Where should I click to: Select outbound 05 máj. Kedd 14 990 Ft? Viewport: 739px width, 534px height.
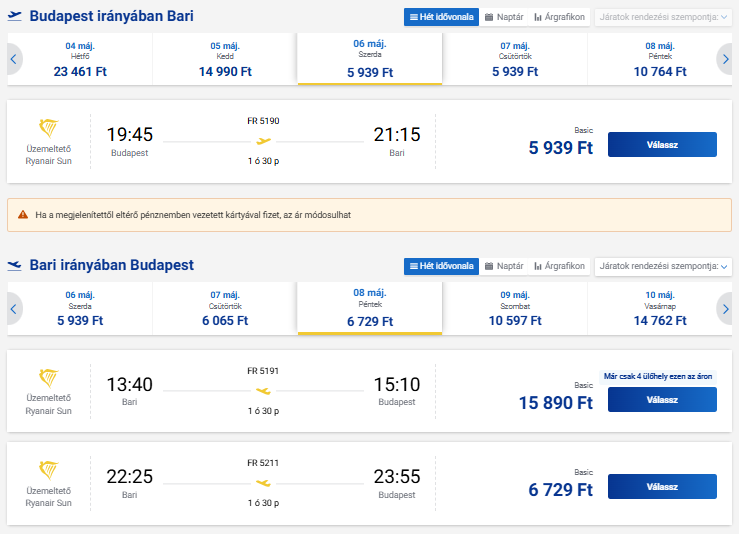pos(225,59)
